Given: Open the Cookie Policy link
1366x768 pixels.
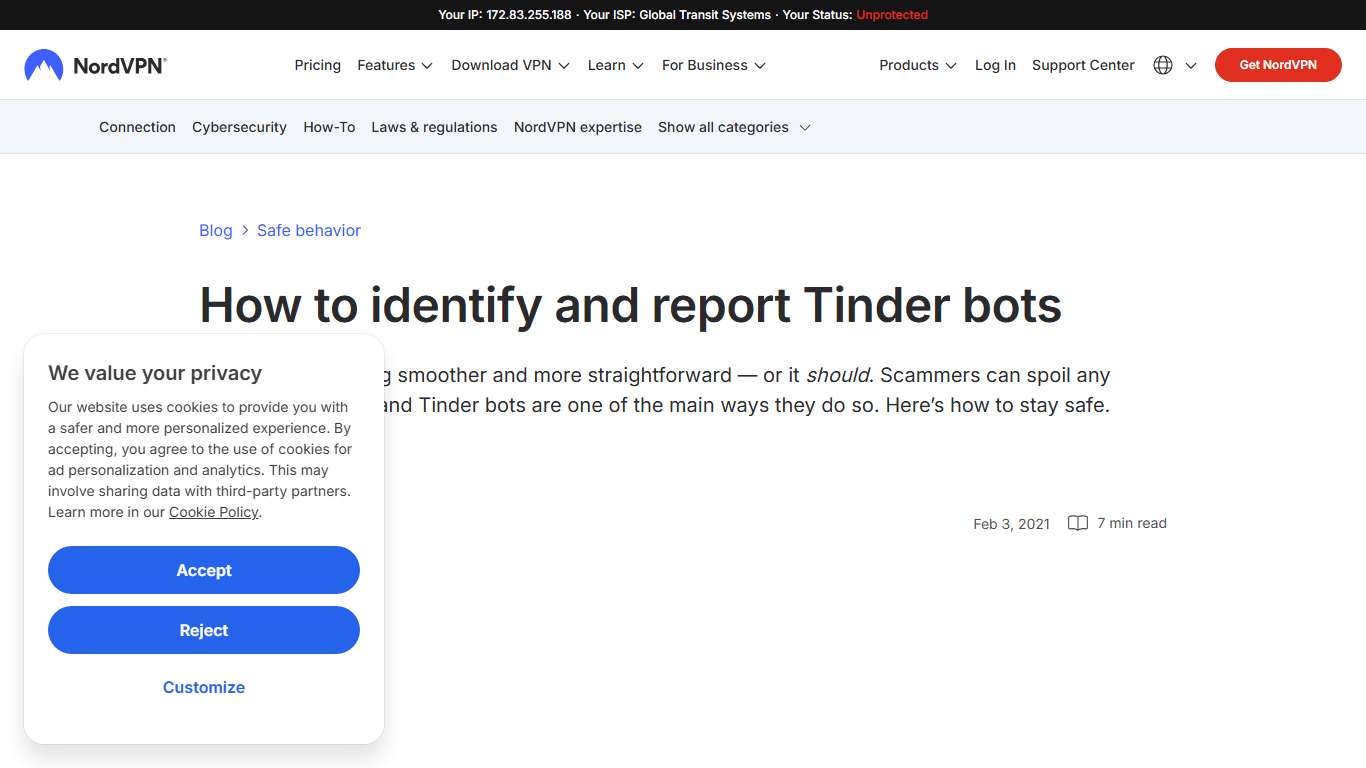Looking at the screenshot, I should [213, 512].
